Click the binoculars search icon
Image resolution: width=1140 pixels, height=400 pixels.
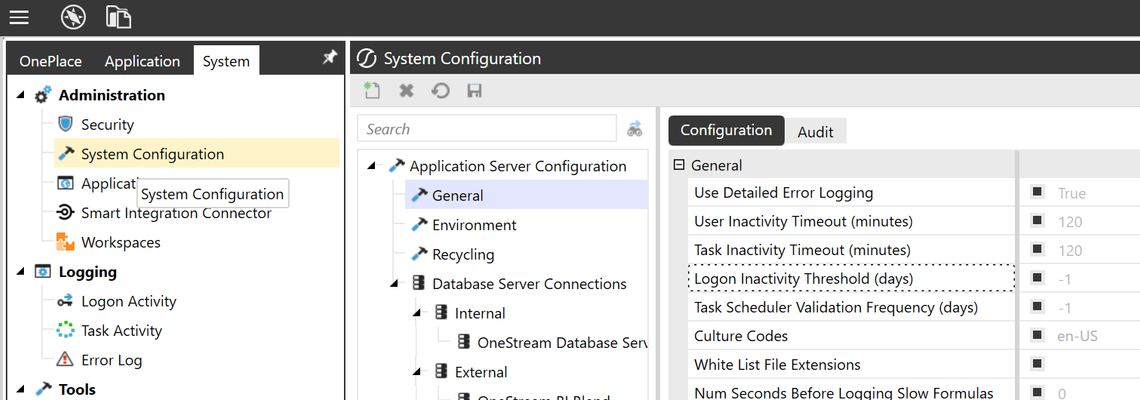coord(635,129)
